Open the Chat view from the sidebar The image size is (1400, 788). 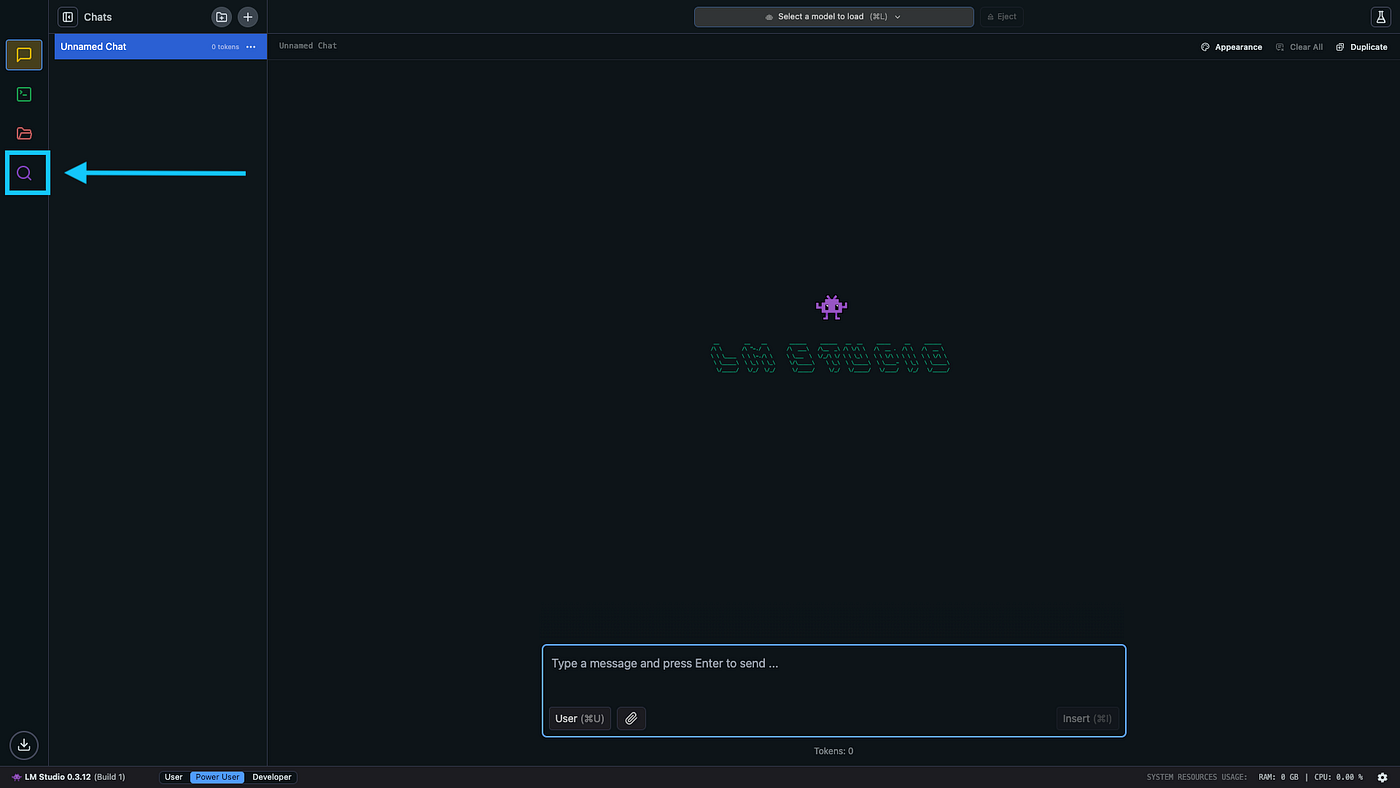(x=24, y=55)
